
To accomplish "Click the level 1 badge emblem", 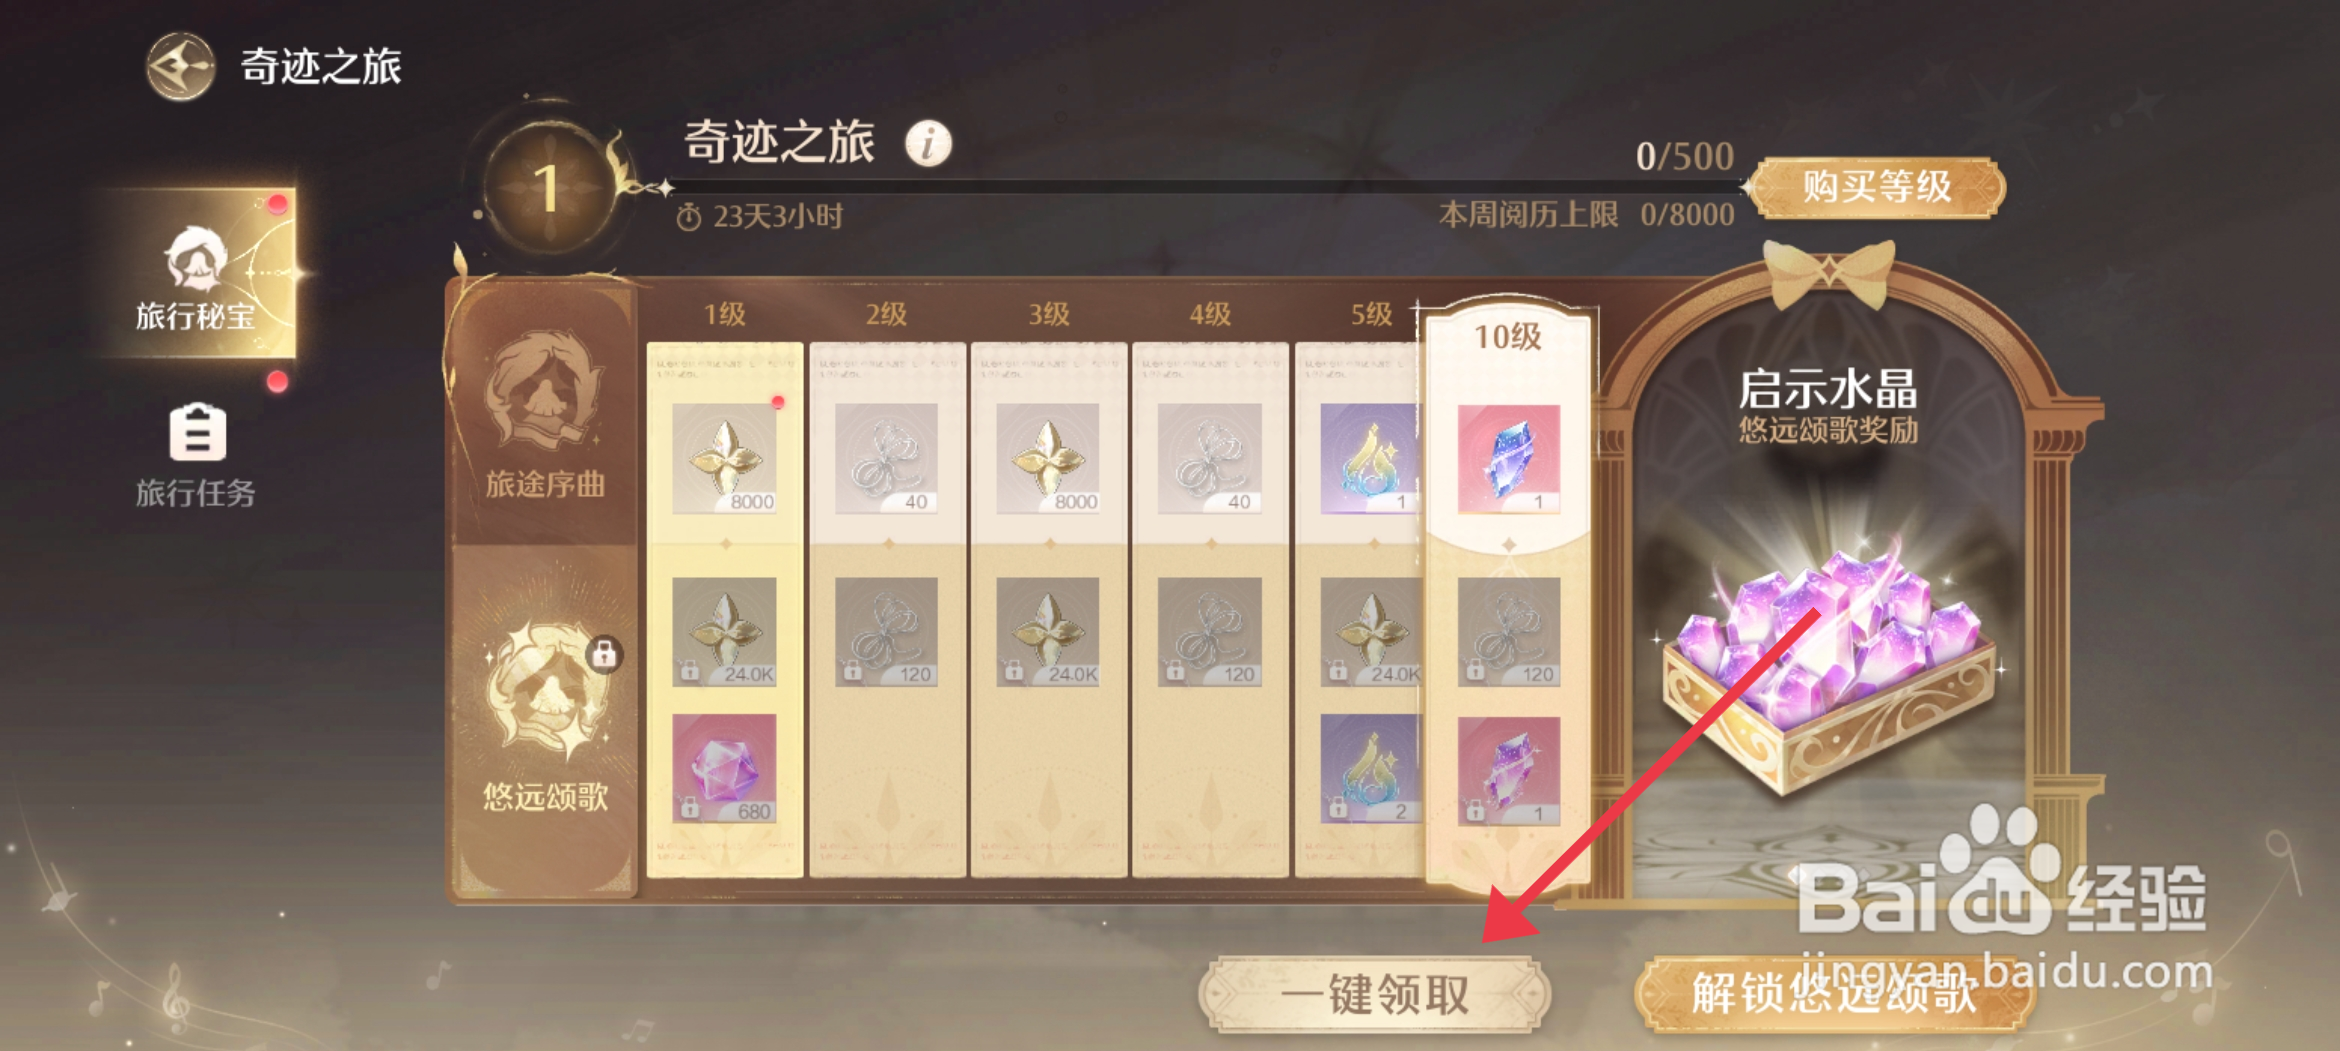I will tap(548, 187).
